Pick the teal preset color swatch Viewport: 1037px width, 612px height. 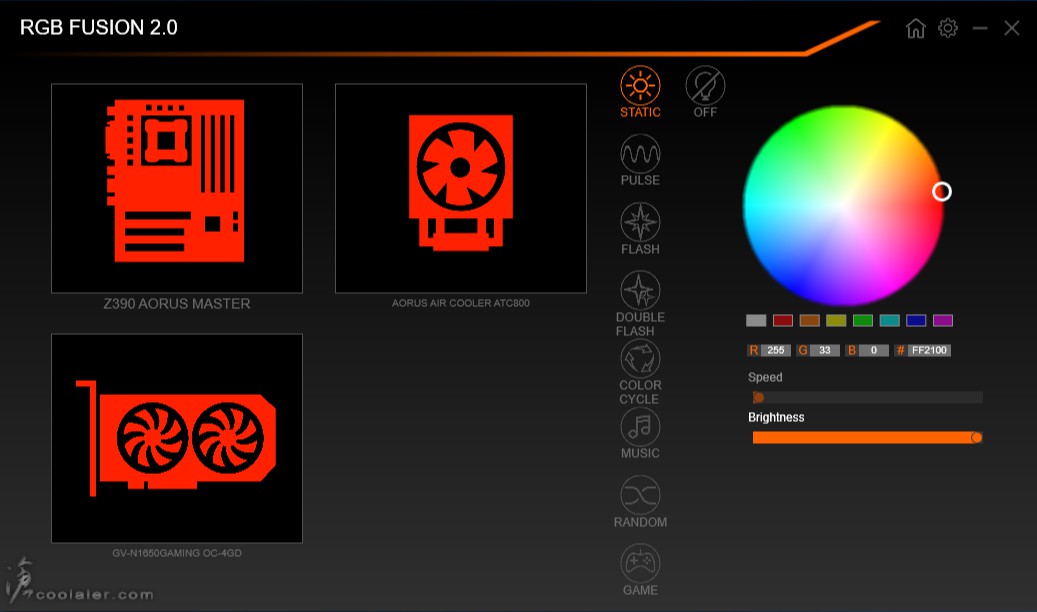pos(890,320)
